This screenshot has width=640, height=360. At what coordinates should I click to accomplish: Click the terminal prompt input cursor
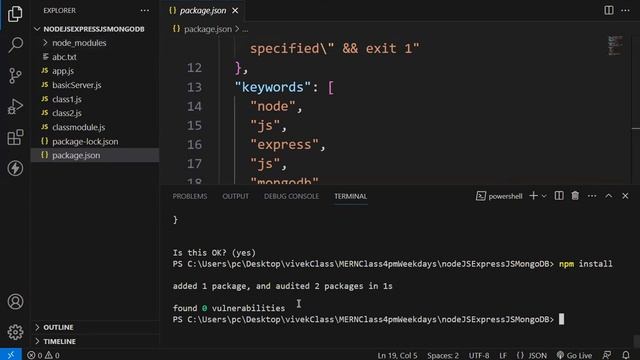click(x=562, y=319)
